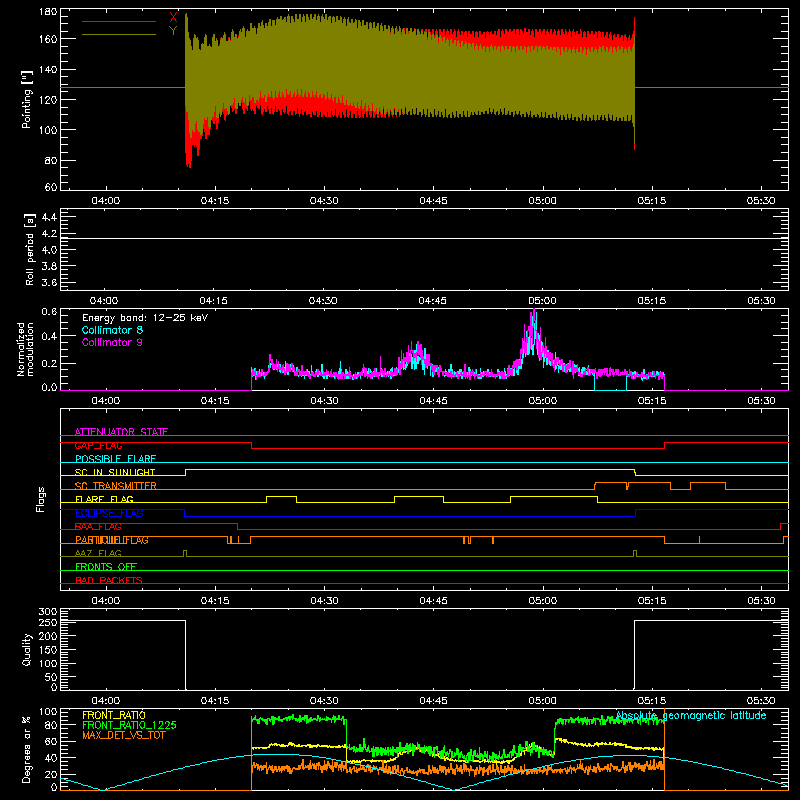Click 04:45 time label under modulation plot
This screenshot has width=800, height=800.
click(x=433, y=401)
